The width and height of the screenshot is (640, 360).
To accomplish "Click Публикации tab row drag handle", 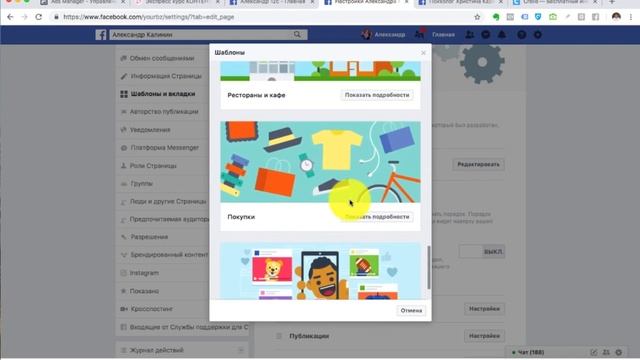I will 279,336.
